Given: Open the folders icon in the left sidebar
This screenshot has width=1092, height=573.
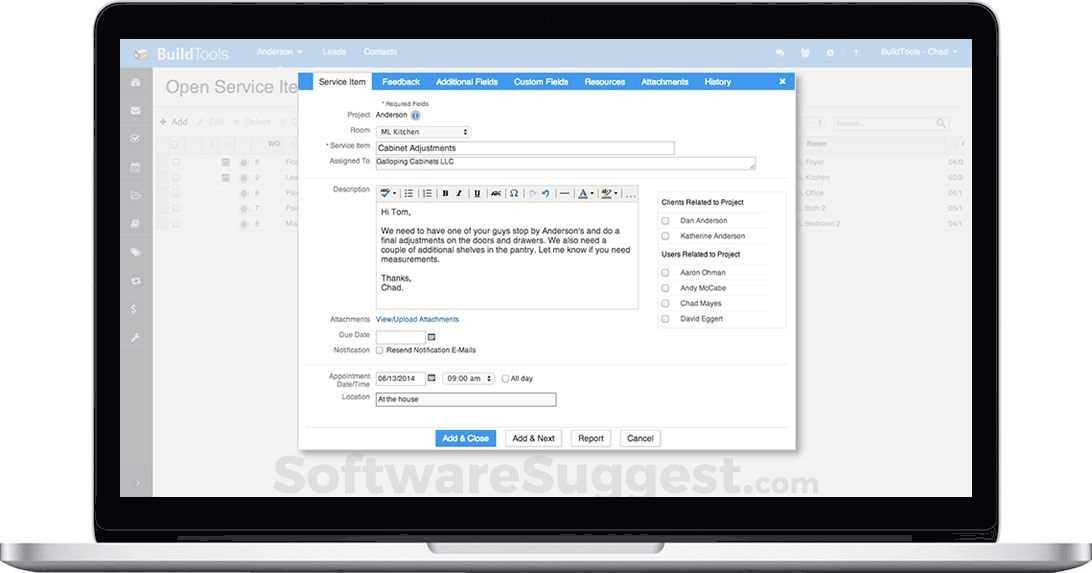Looking at the screenshot, I should pyautogui.click(x=136, y=196).
